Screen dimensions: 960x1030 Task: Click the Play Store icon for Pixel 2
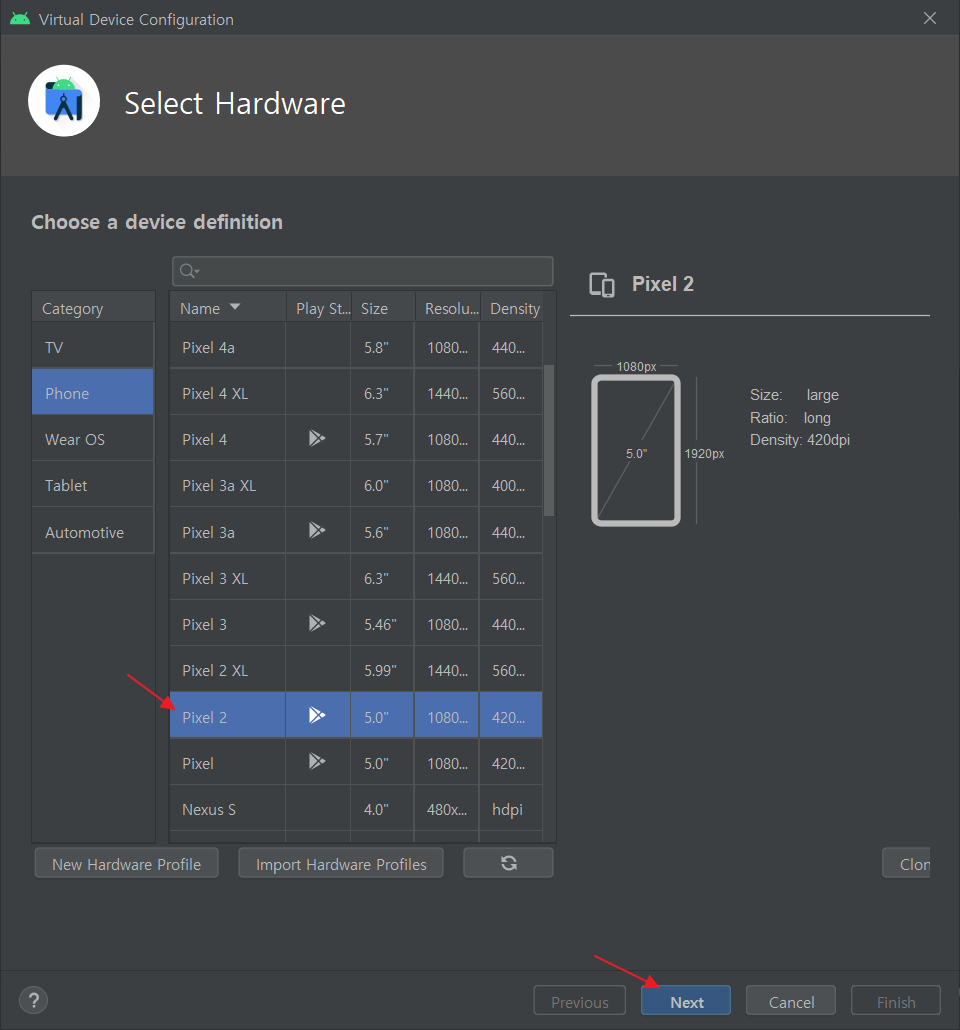(317, 715)
